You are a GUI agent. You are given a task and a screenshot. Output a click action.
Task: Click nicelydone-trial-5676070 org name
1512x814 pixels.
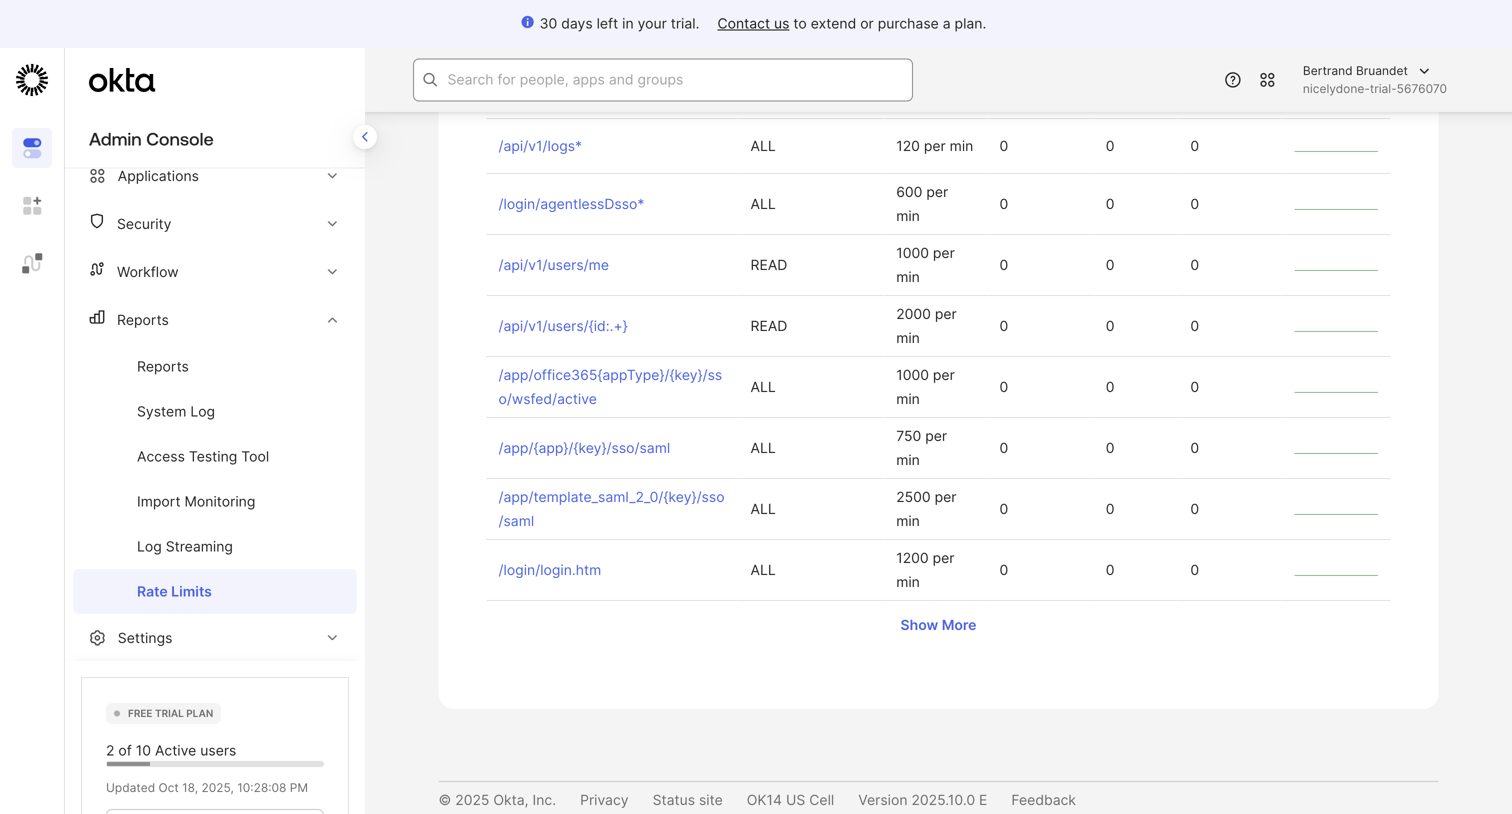(x=1374, y=89)
